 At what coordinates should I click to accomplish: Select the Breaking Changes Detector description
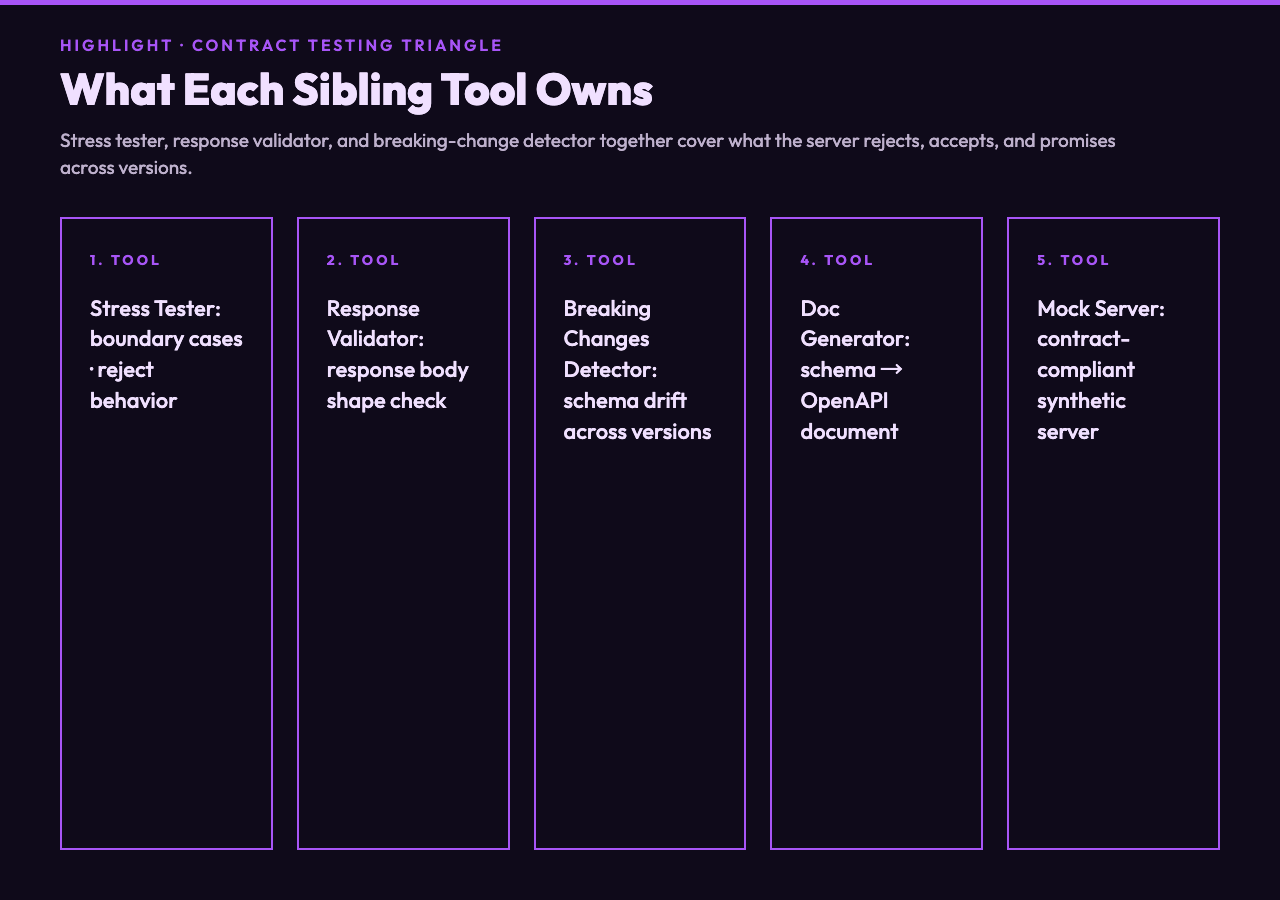[x=637, y=370]
